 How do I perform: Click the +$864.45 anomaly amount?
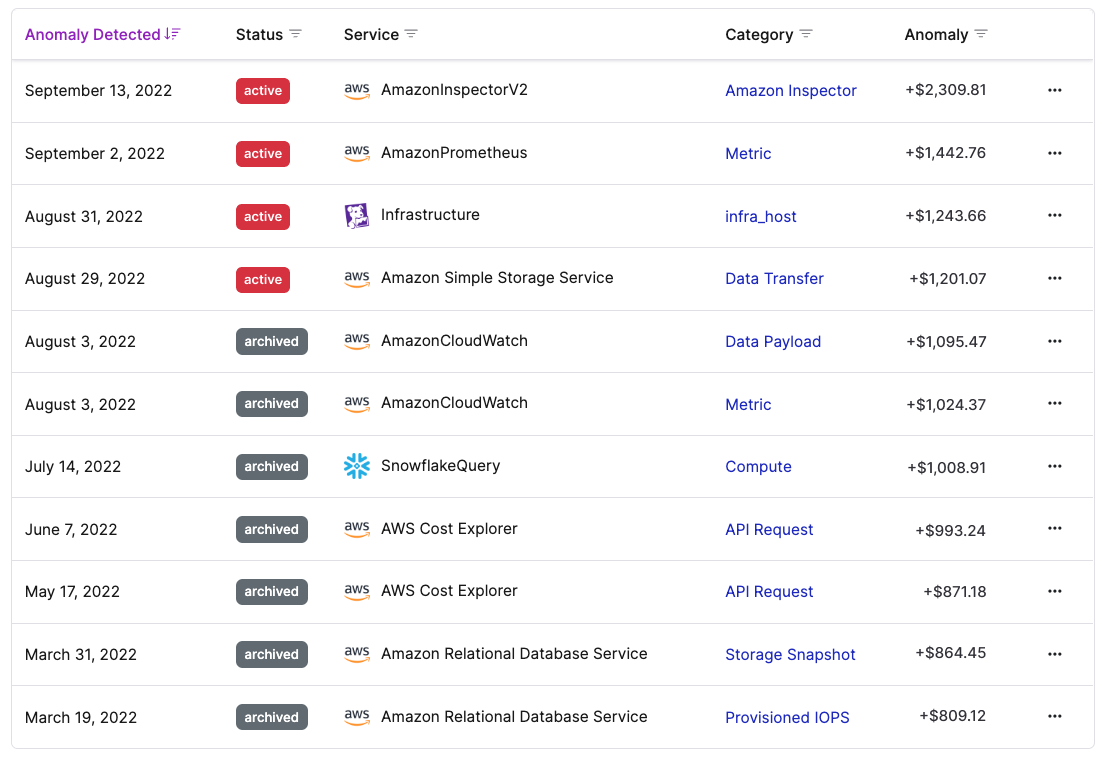pos(951,653)
